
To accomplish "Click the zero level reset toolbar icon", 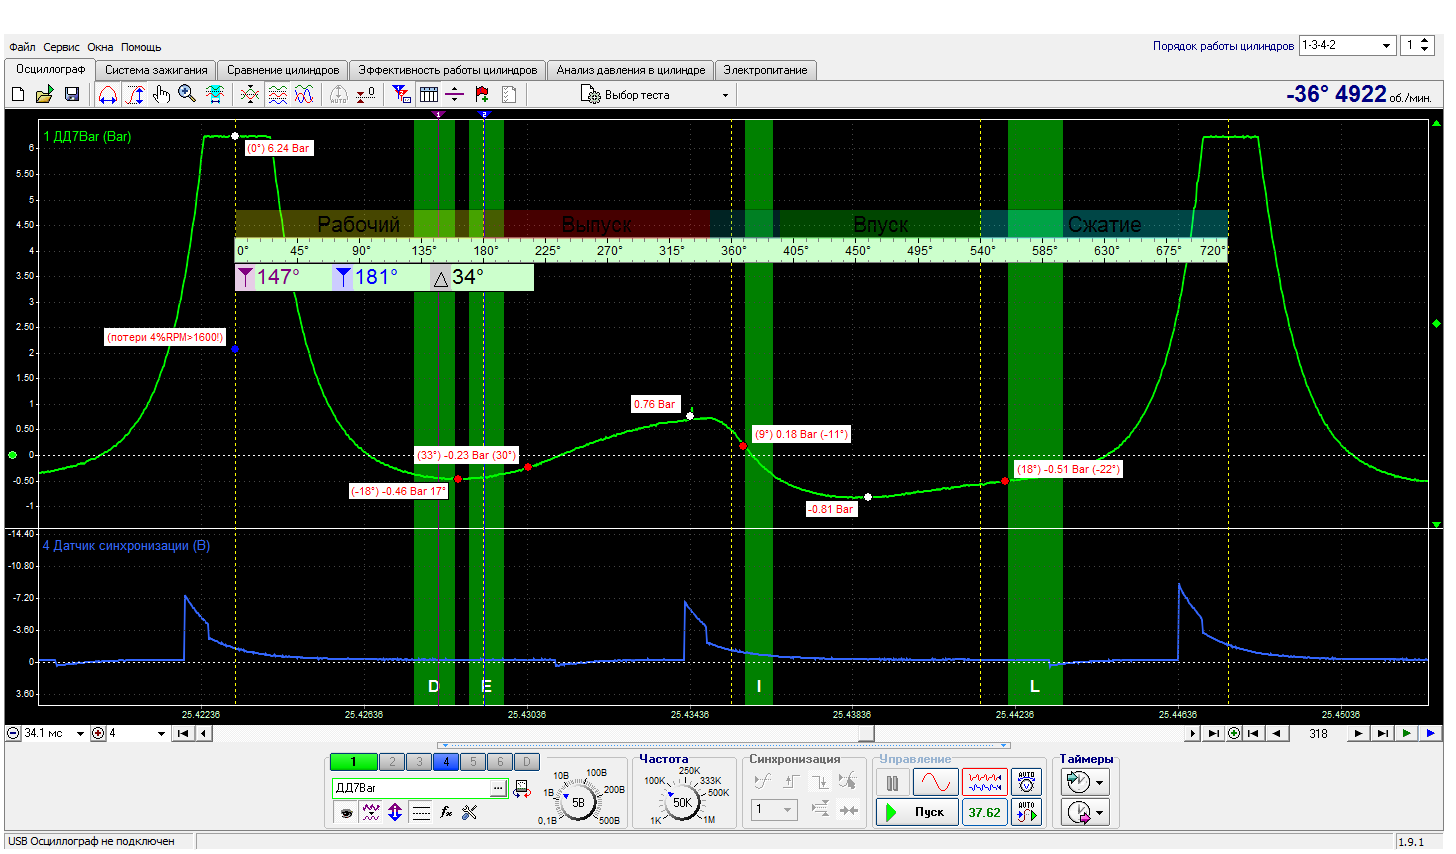I will [x=367, y=94].
